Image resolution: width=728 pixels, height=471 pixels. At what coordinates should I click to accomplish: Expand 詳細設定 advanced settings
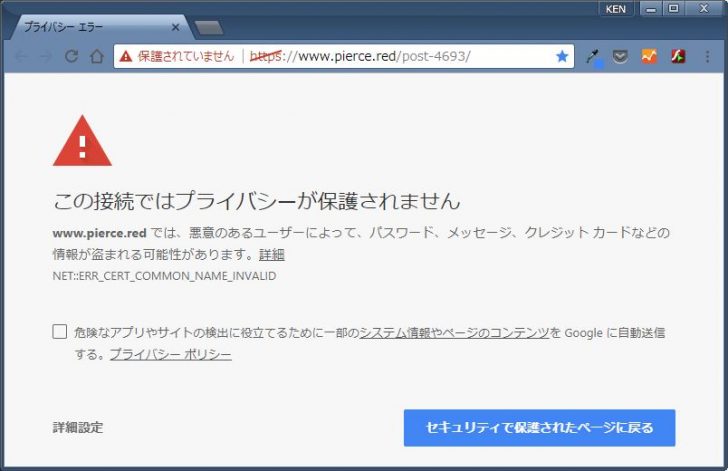(x=78, y=428)
